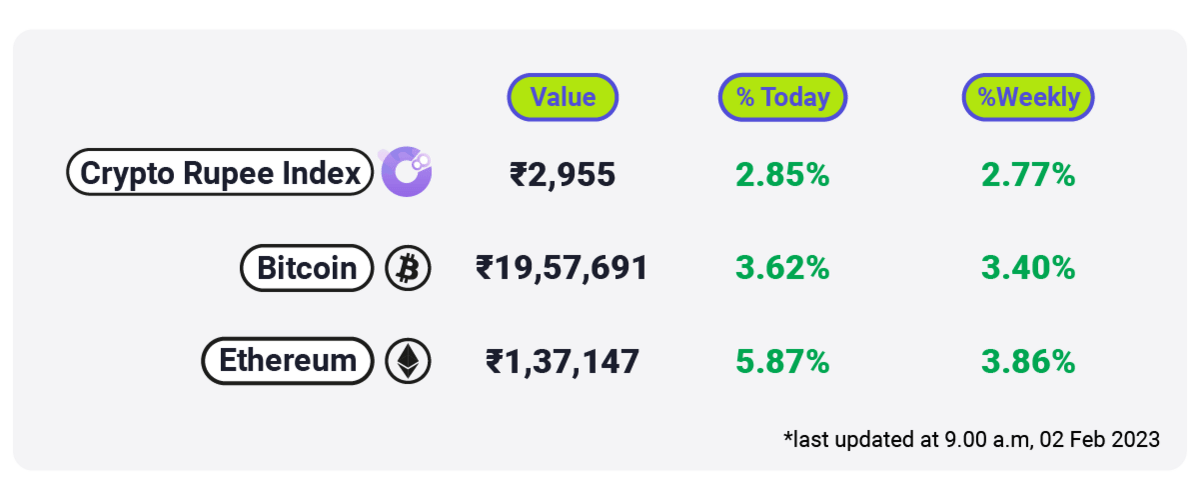Click the 02 Feb 2023 date text

coord(1100,439)
